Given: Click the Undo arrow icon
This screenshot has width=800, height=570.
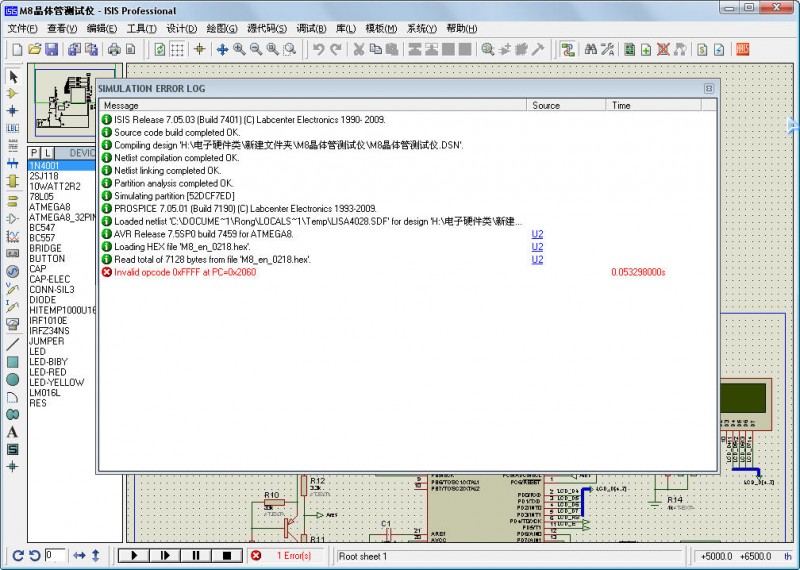Looking at the screenshot, I should coord(318,49).
